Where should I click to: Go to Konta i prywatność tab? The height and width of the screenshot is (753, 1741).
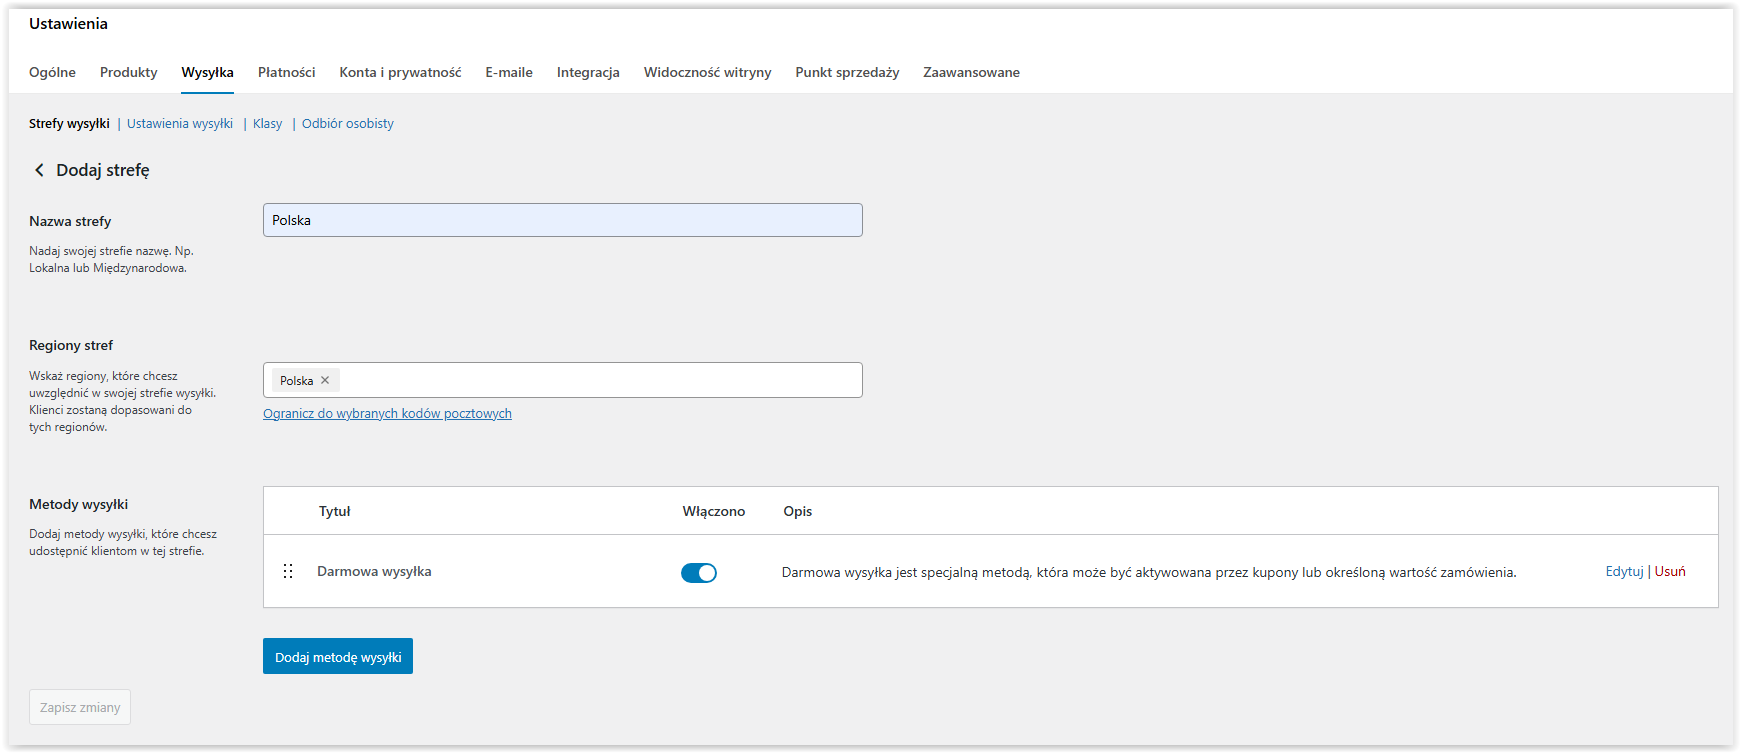pyautogui.click(x=400, y=72)
